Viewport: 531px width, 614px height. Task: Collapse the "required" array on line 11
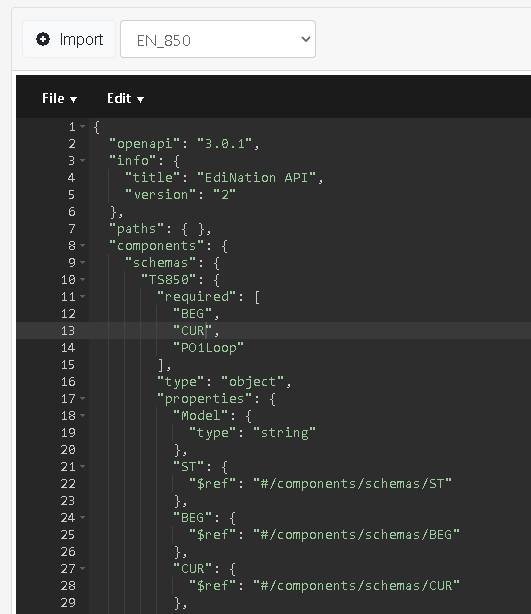point(83,296)
